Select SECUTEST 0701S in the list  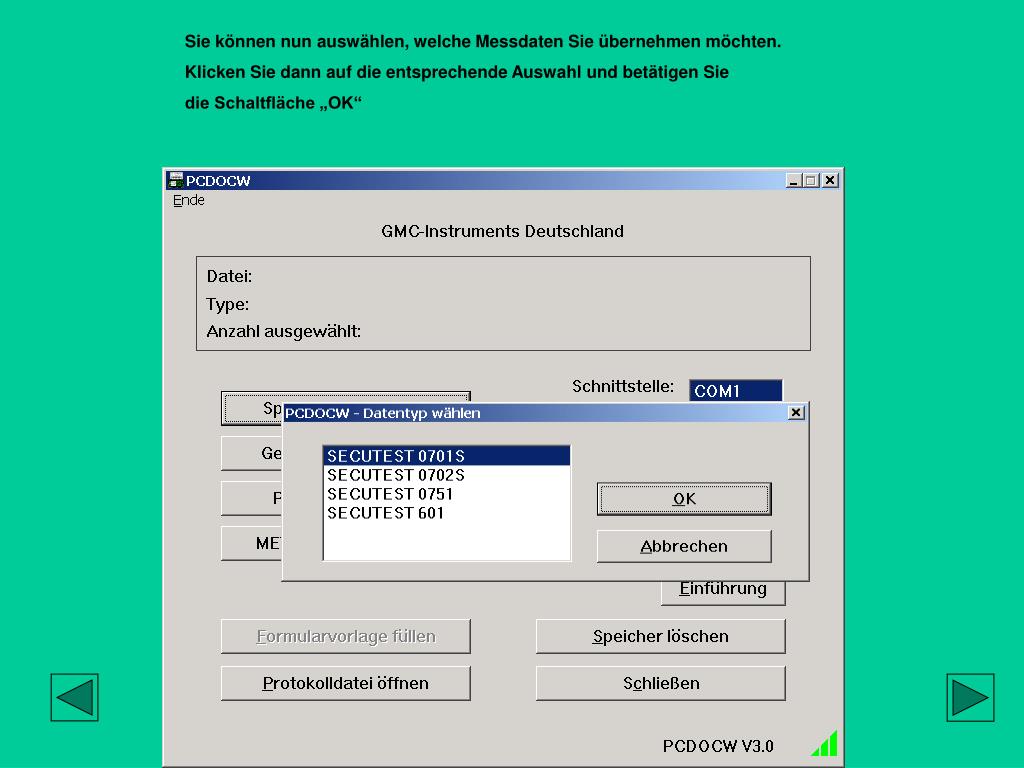click(447, 456)
